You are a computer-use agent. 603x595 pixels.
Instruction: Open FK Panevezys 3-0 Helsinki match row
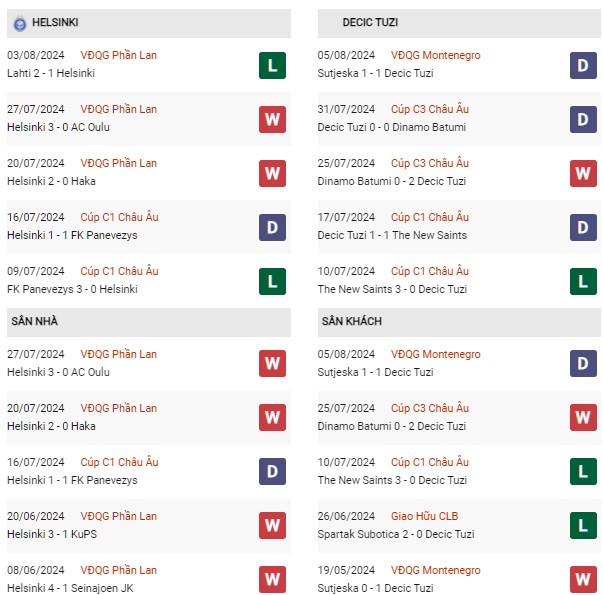[x=149, y=280]
